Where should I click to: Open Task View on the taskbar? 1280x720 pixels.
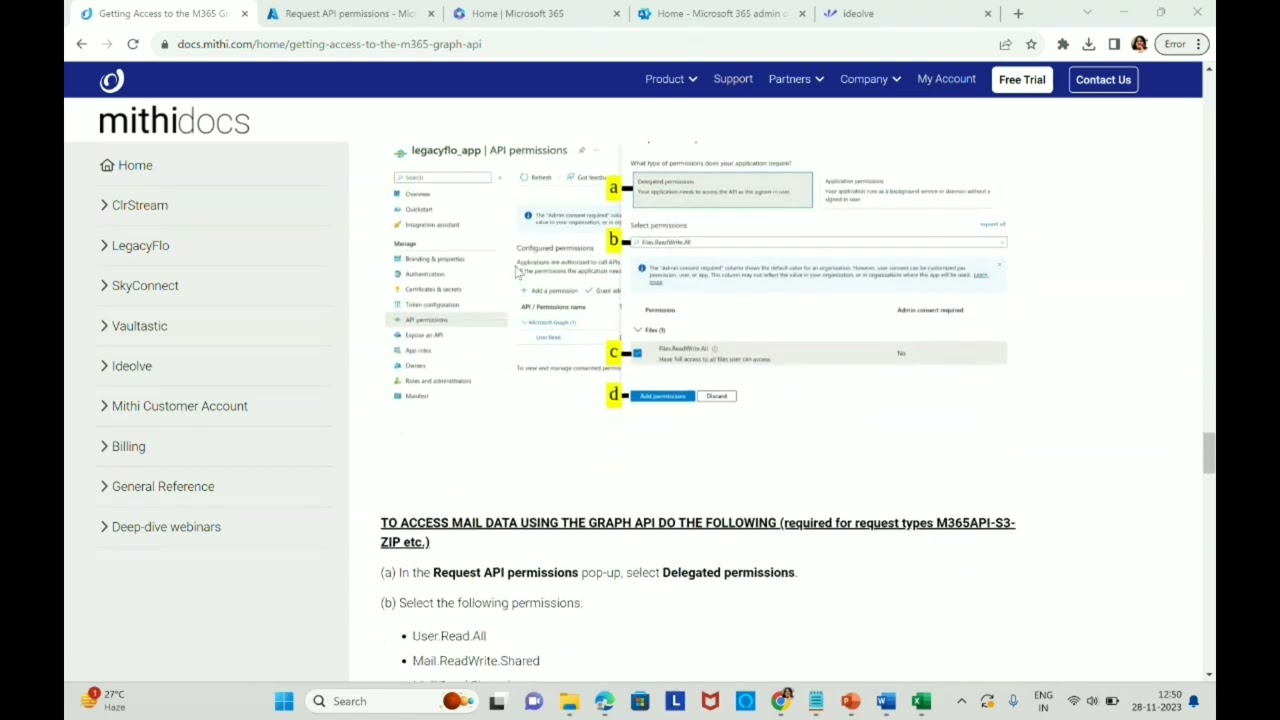(497, 701)
